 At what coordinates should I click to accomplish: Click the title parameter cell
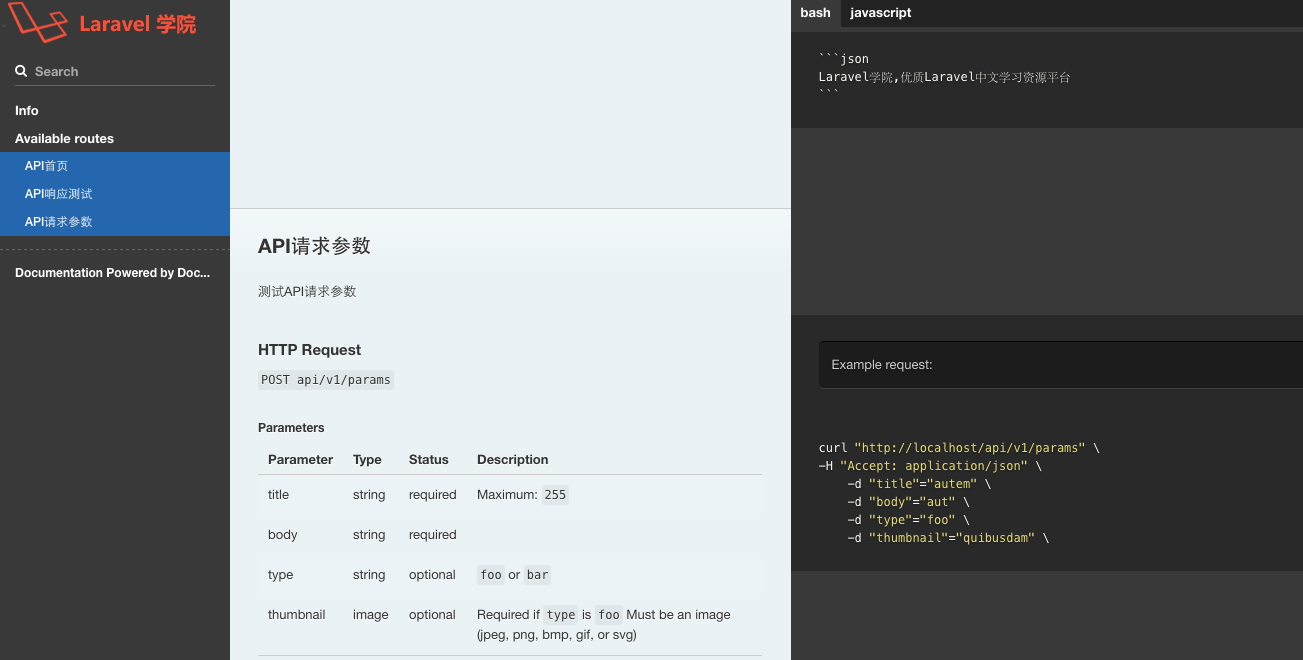[278, 494]
